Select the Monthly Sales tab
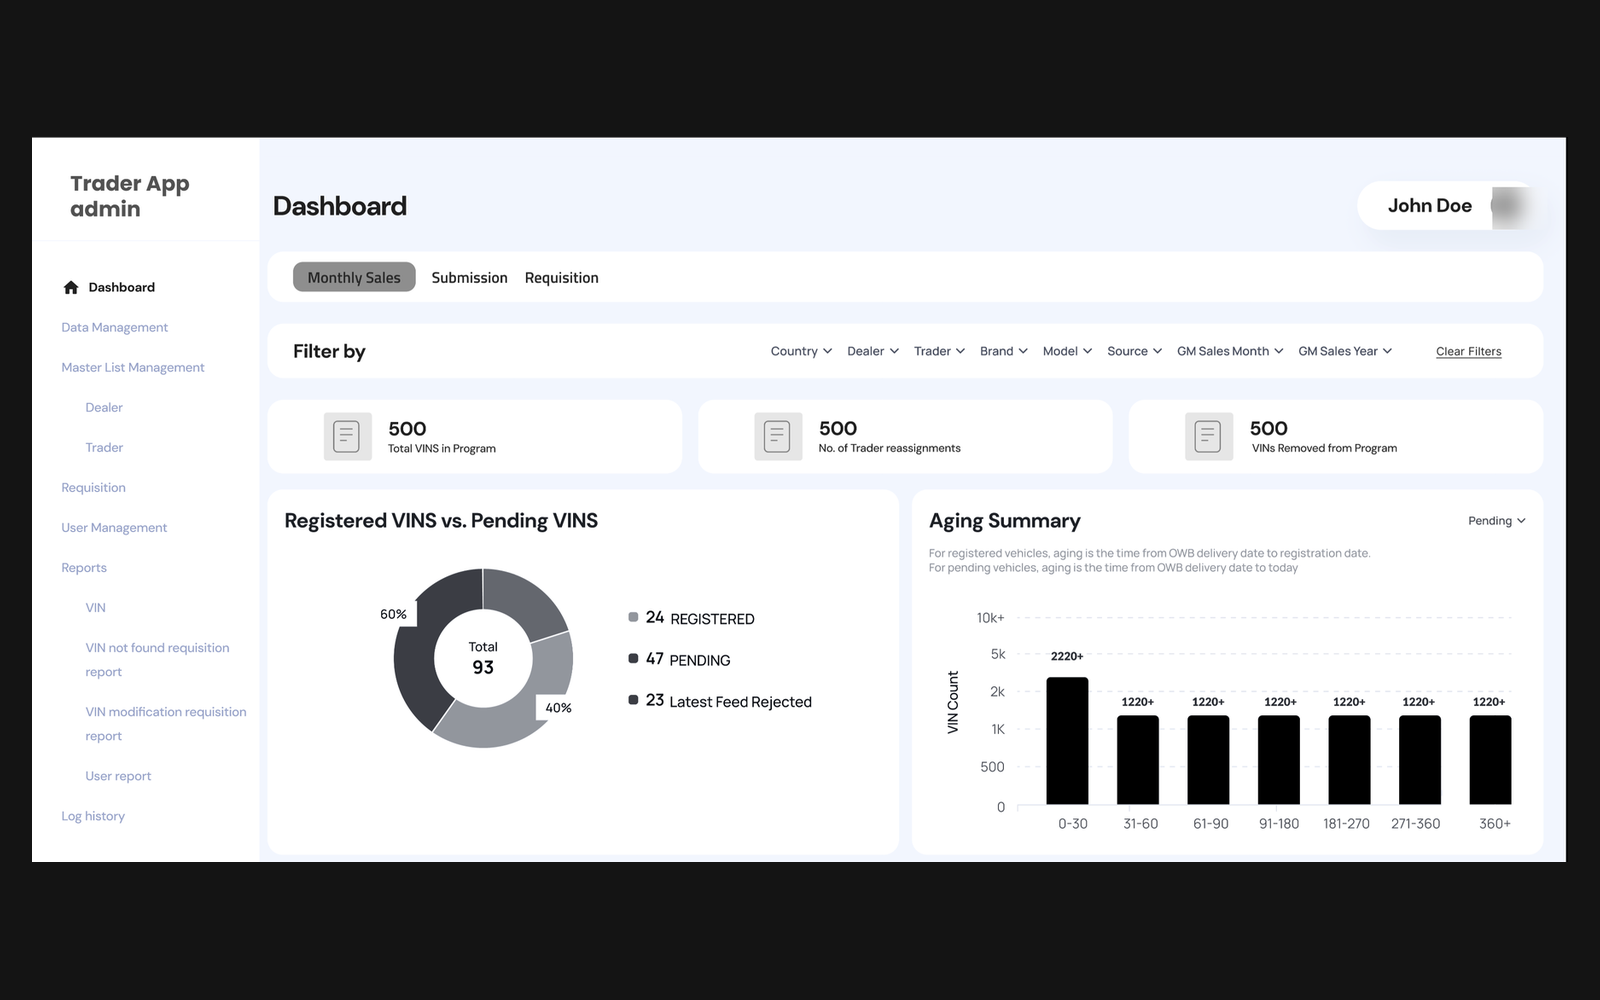 (354, 277)
